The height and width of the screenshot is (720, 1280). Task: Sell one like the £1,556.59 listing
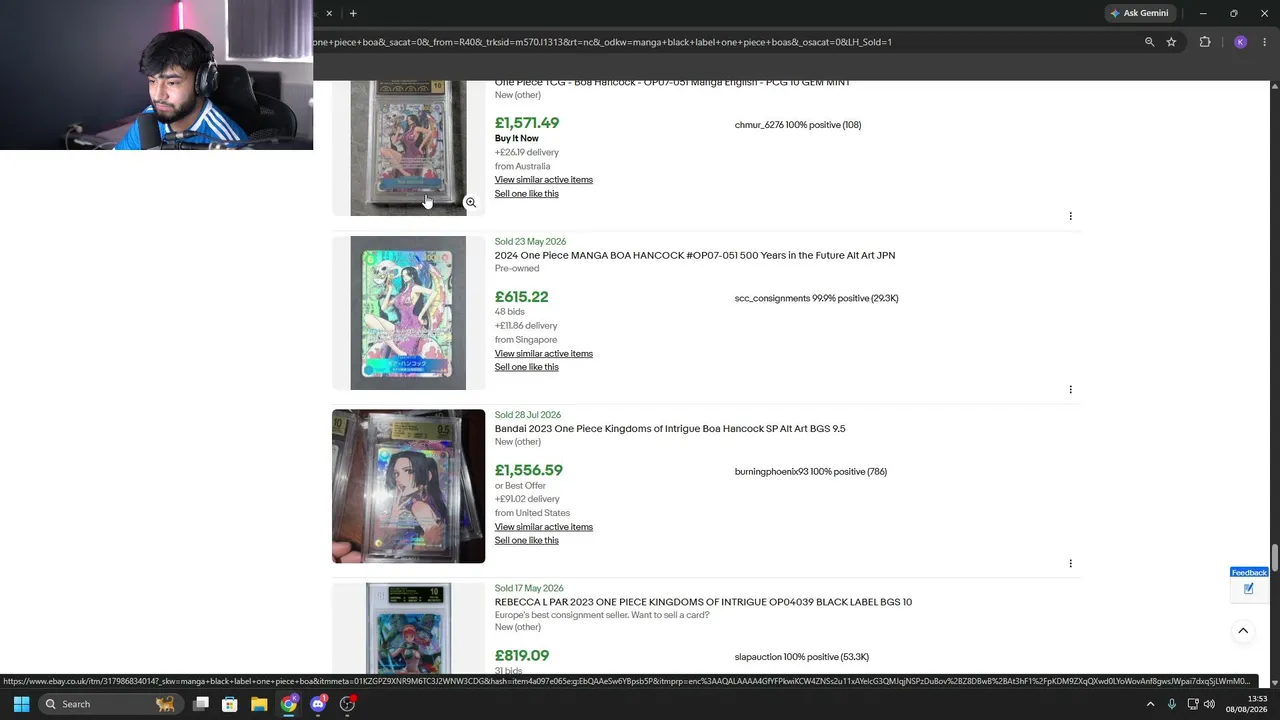tap(527, 541)
